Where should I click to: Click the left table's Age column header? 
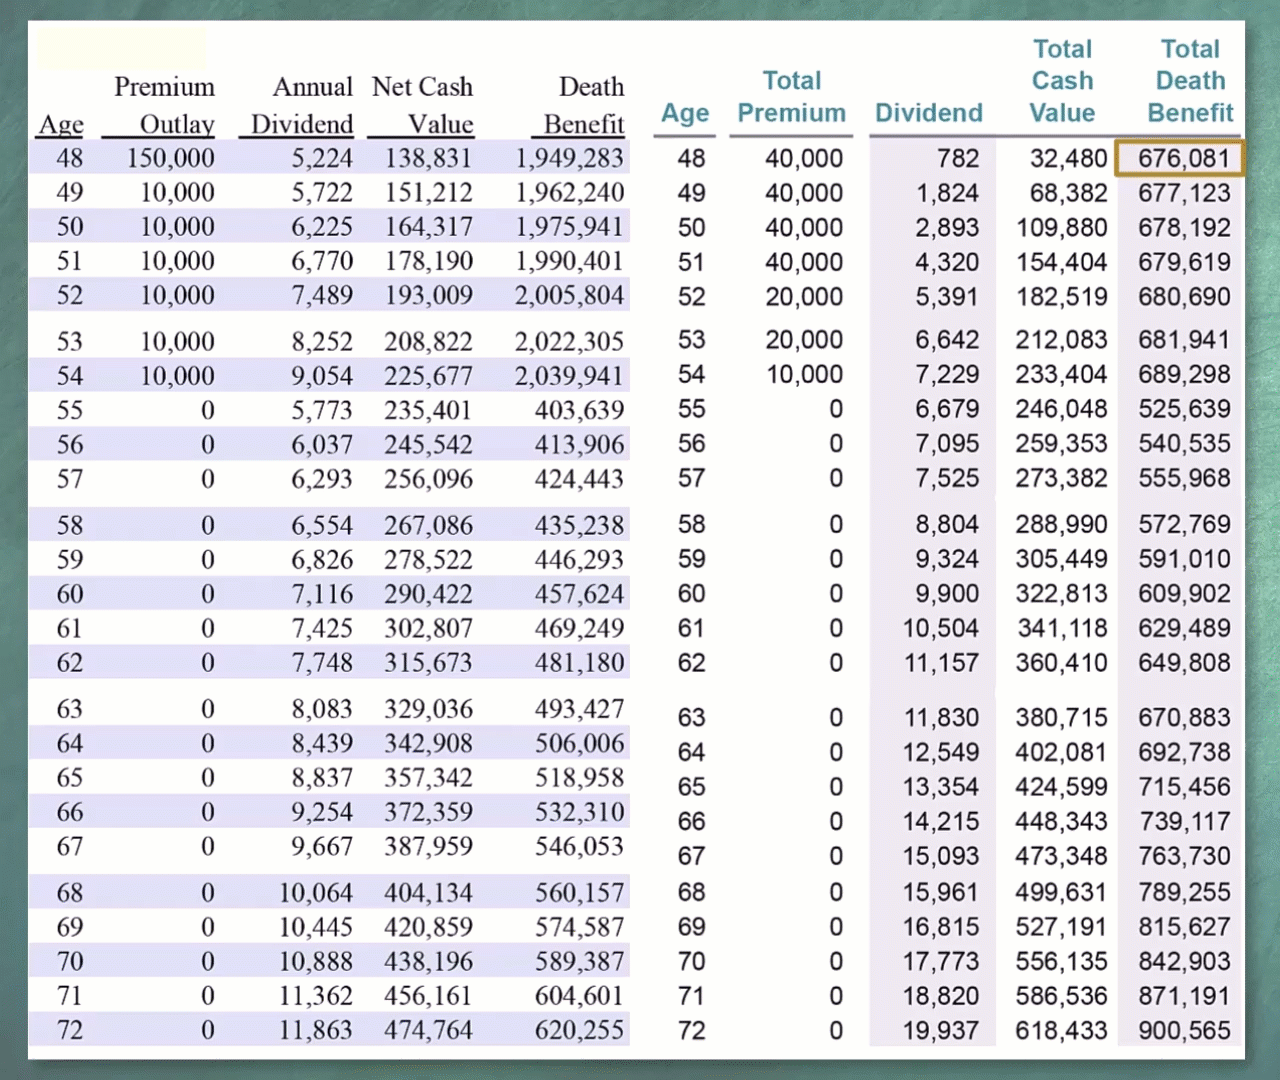coord(61,124)
